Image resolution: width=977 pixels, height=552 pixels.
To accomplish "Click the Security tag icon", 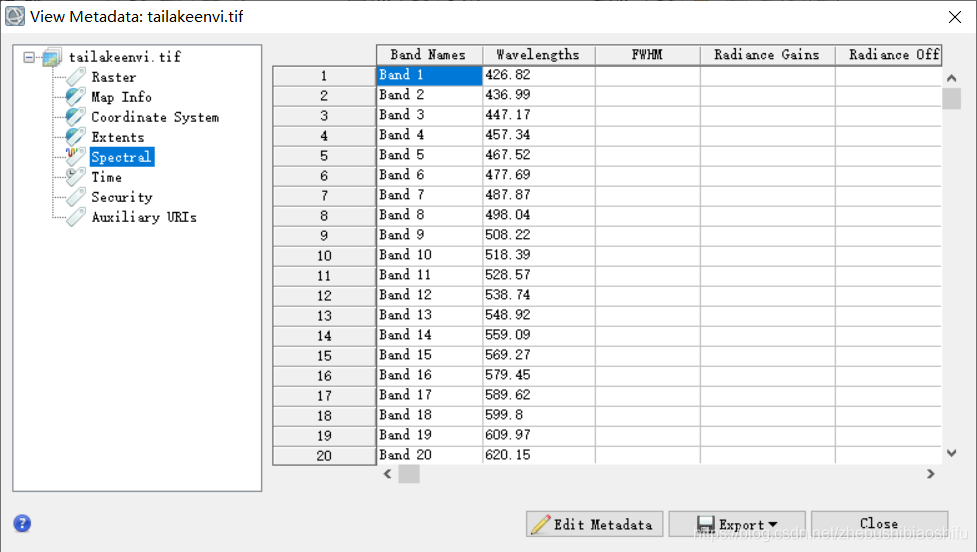I will click(75, 197).
